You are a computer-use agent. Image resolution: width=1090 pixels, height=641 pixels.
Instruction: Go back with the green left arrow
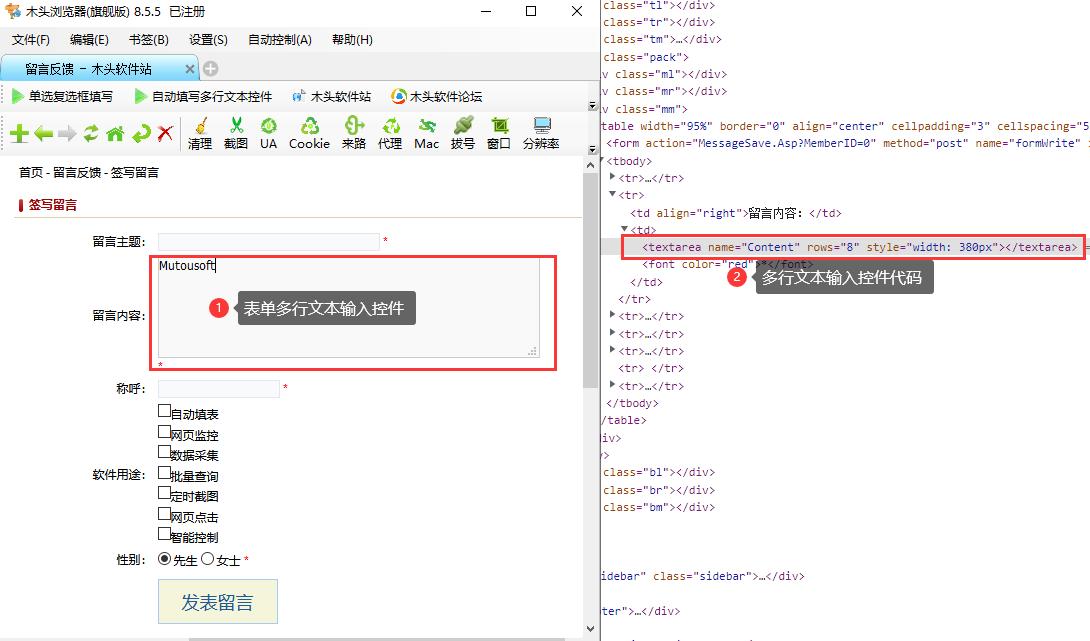coord(43,134)
